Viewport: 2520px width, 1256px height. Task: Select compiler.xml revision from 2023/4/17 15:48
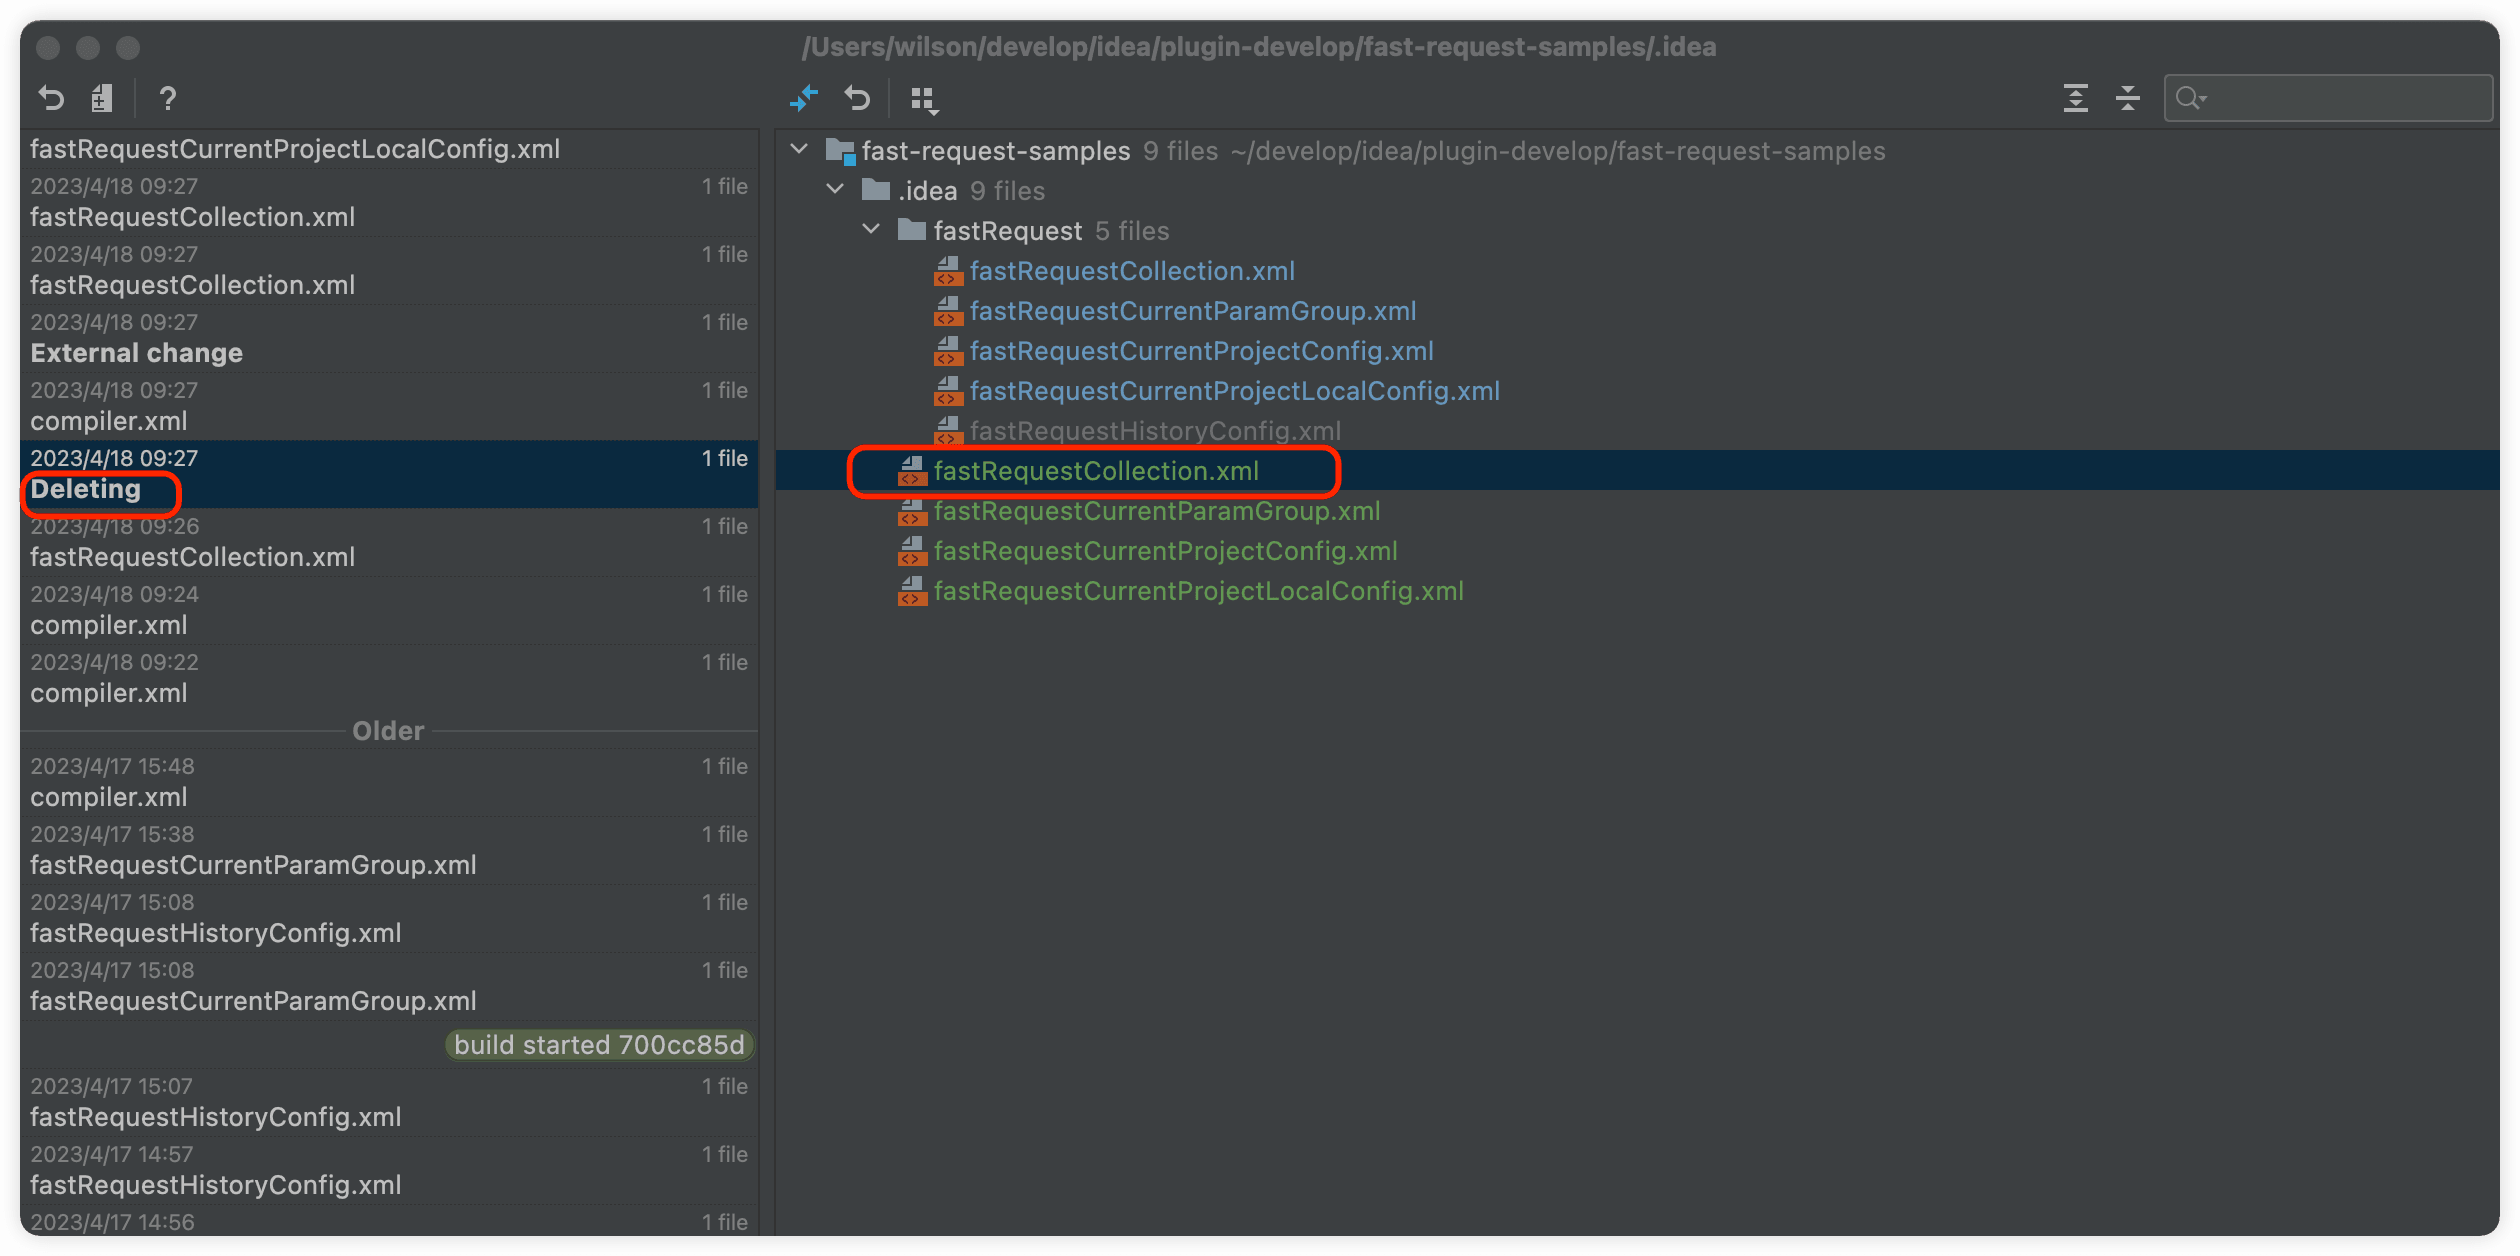point(109,797)
